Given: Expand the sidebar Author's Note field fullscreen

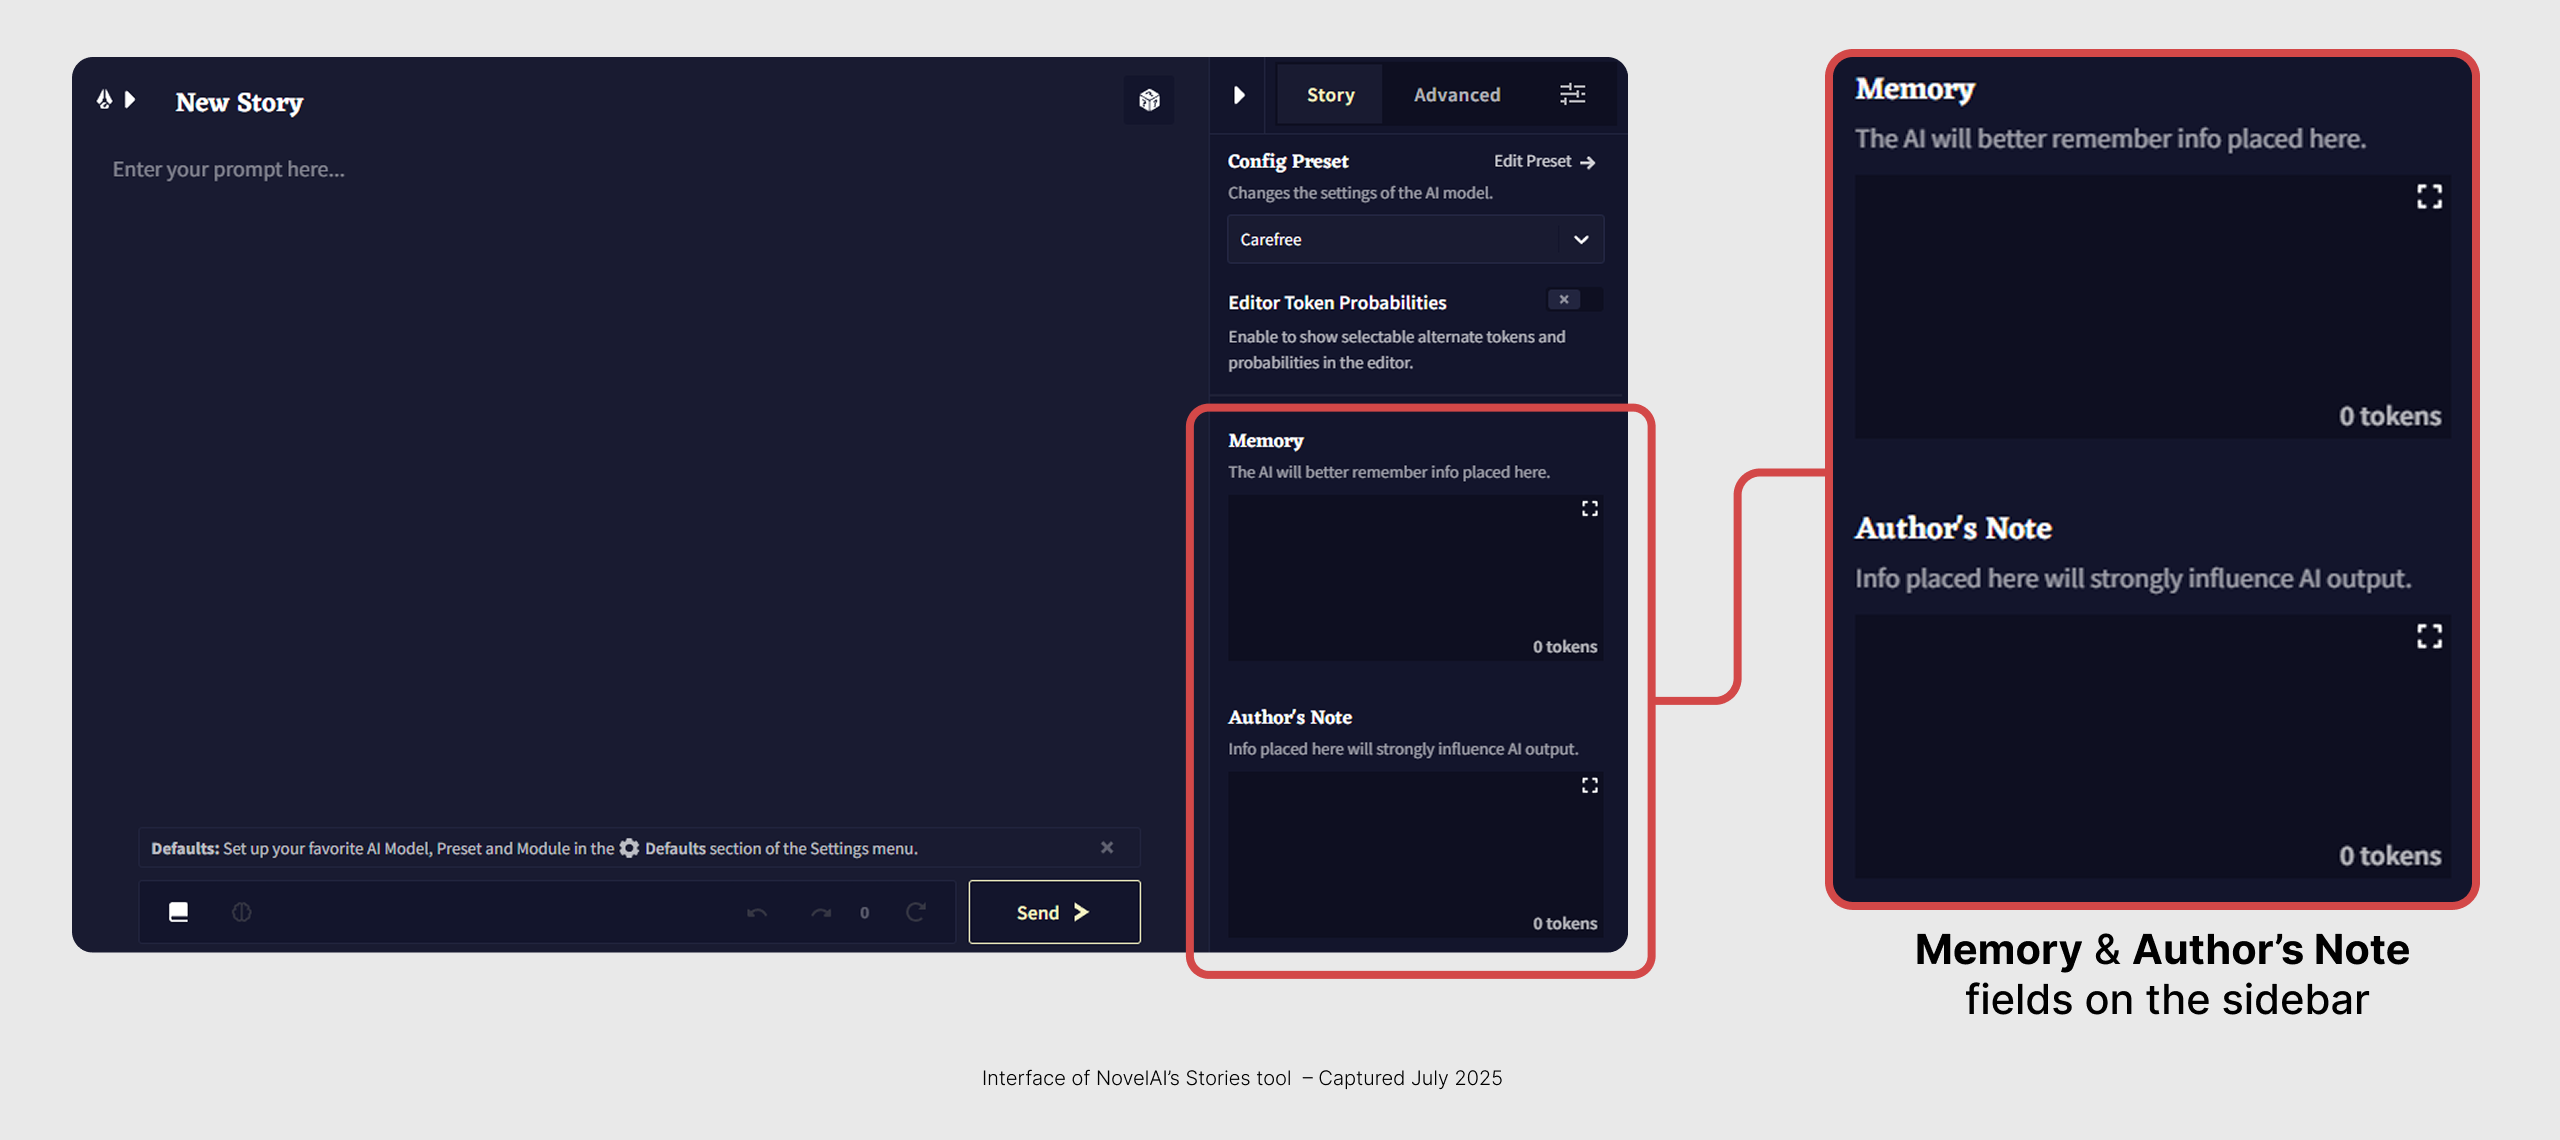Looking at the screenshot, I should click(1589, 786).
